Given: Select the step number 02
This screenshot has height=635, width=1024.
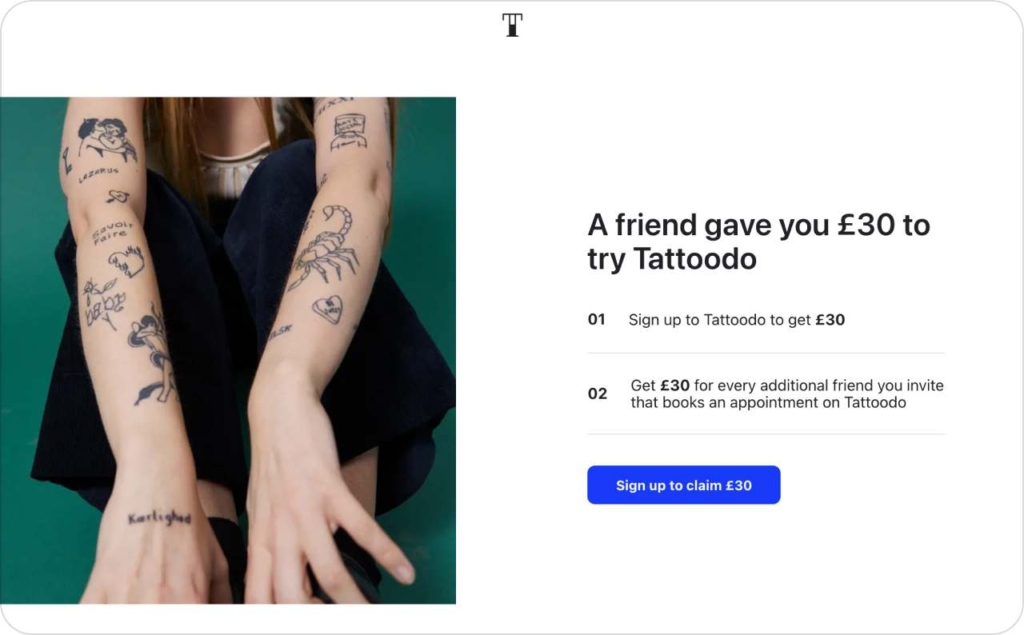Looking at the screenshot, I should click(597, 394).
